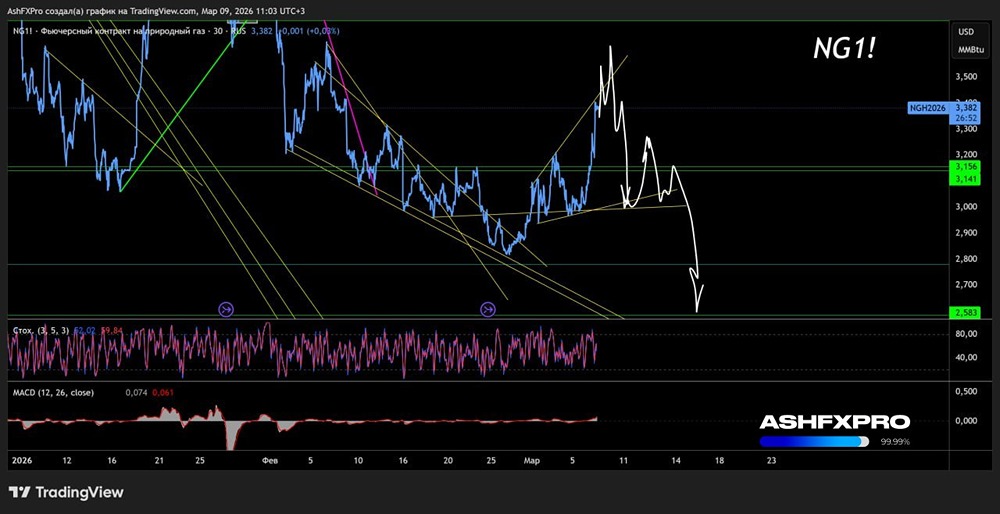Click the 3,300 price scale value
Screen dimensions: 1000x514
tap(964, 129)
